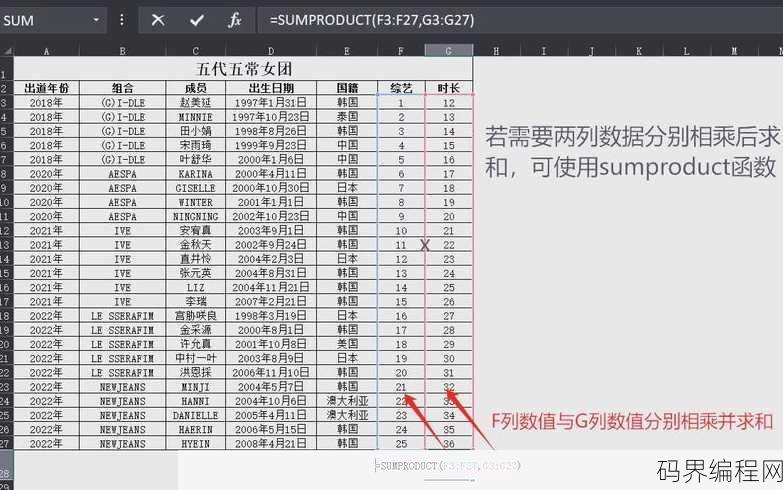Select column D header
Screen dimensions: 783x490
point(271,50)
